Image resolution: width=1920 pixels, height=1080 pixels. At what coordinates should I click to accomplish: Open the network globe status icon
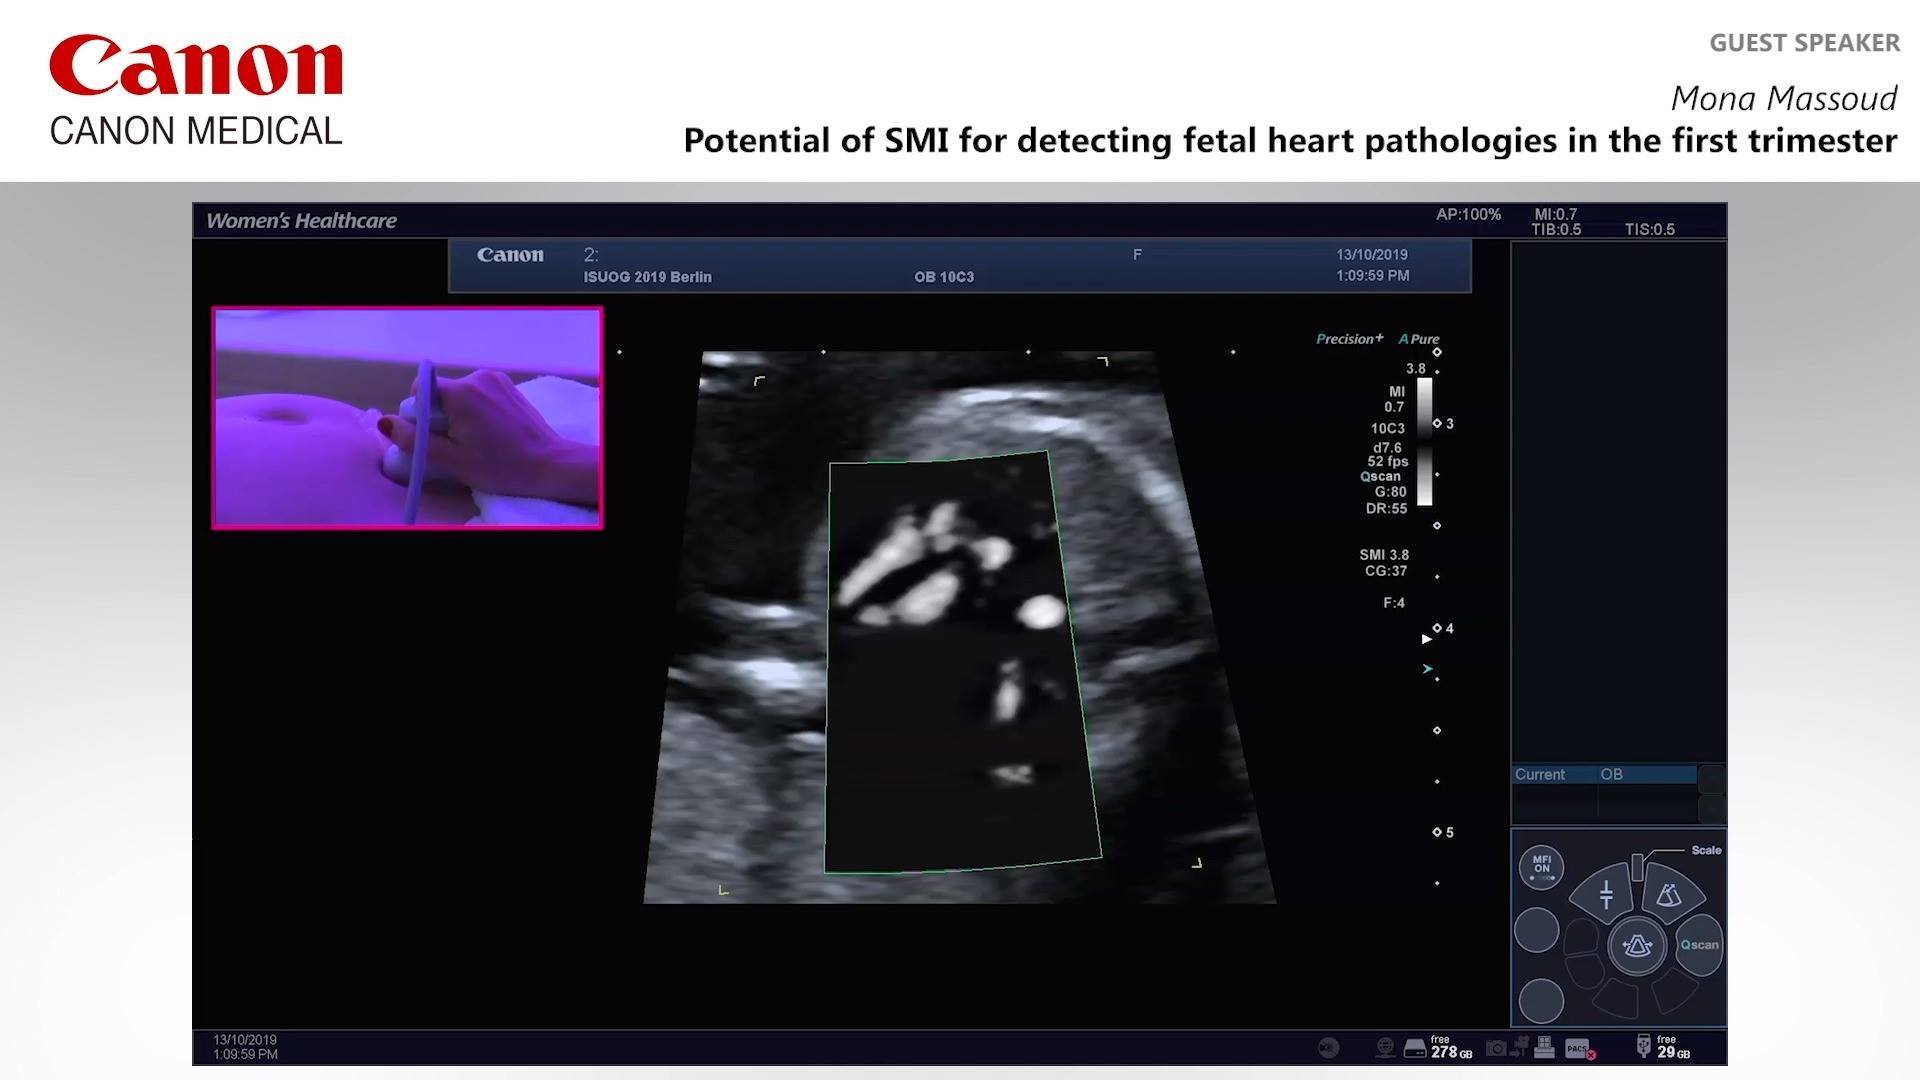pyautogui.click(x=1385, y=1047)
